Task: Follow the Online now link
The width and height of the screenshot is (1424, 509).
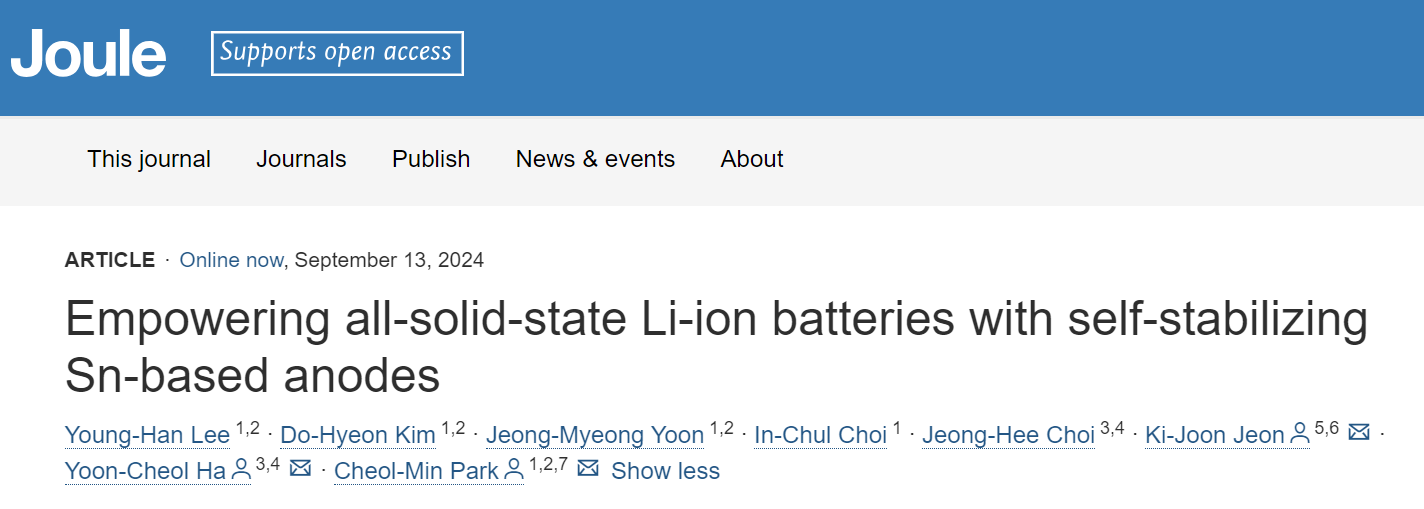Action: tap(231, 260)
